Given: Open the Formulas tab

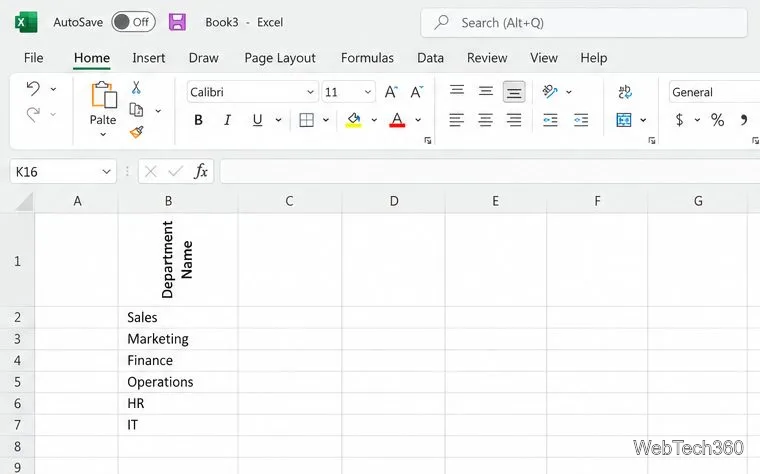Looking at the screenshot, I should click(x=367, y=58).
